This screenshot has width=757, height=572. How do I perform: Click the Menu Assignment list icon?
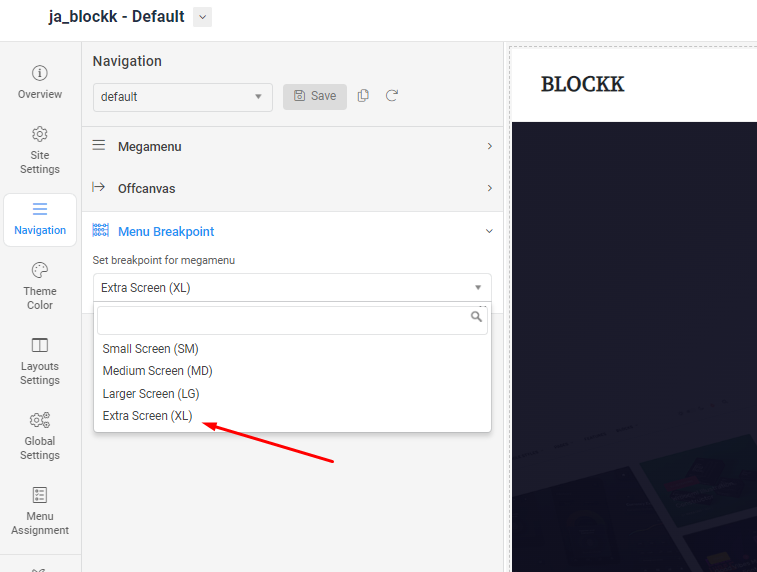(x=40, y=495)
